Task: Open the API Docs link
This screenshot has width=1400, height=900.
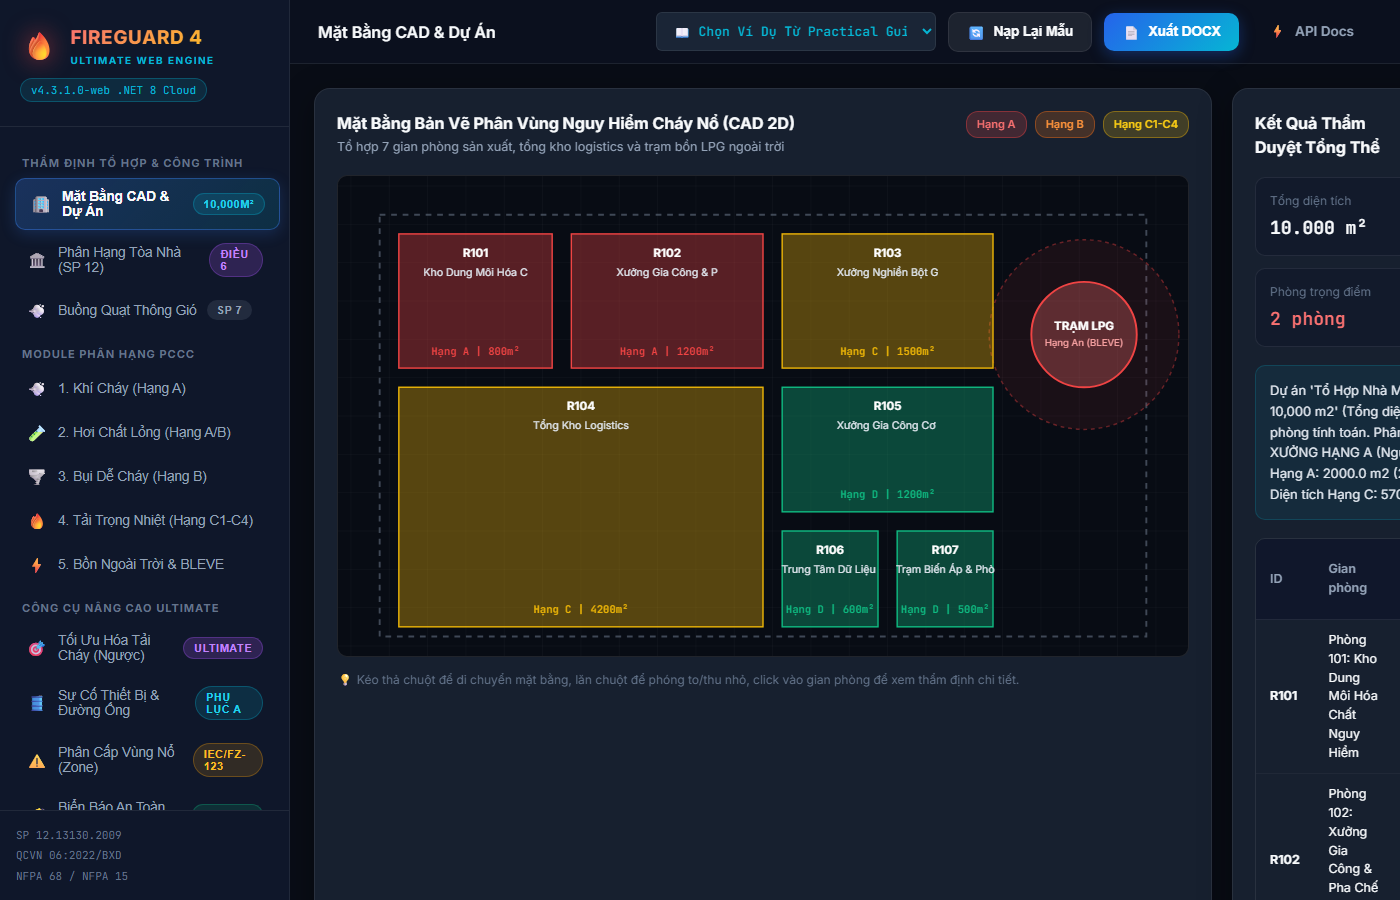Action: click(x=1313, y=32)
